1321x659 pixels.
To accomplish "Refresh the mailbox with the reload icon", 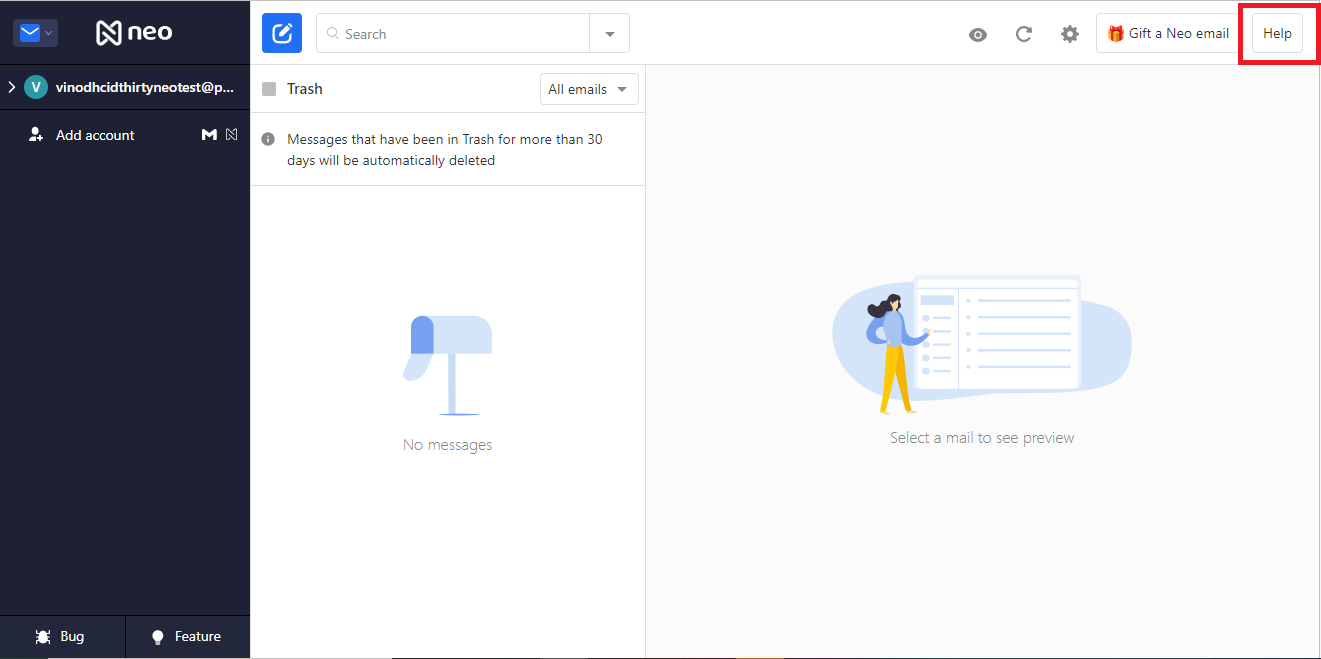I will click(1024, 34).
